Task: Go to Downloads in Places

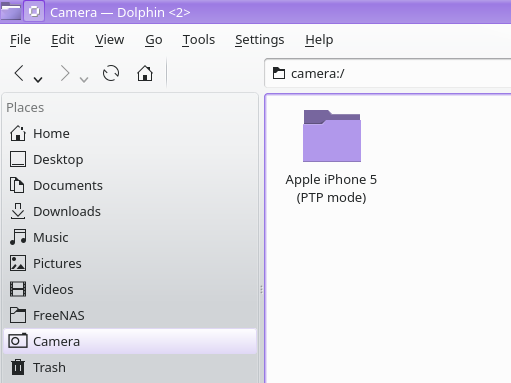Action: [x=130, y=211]
